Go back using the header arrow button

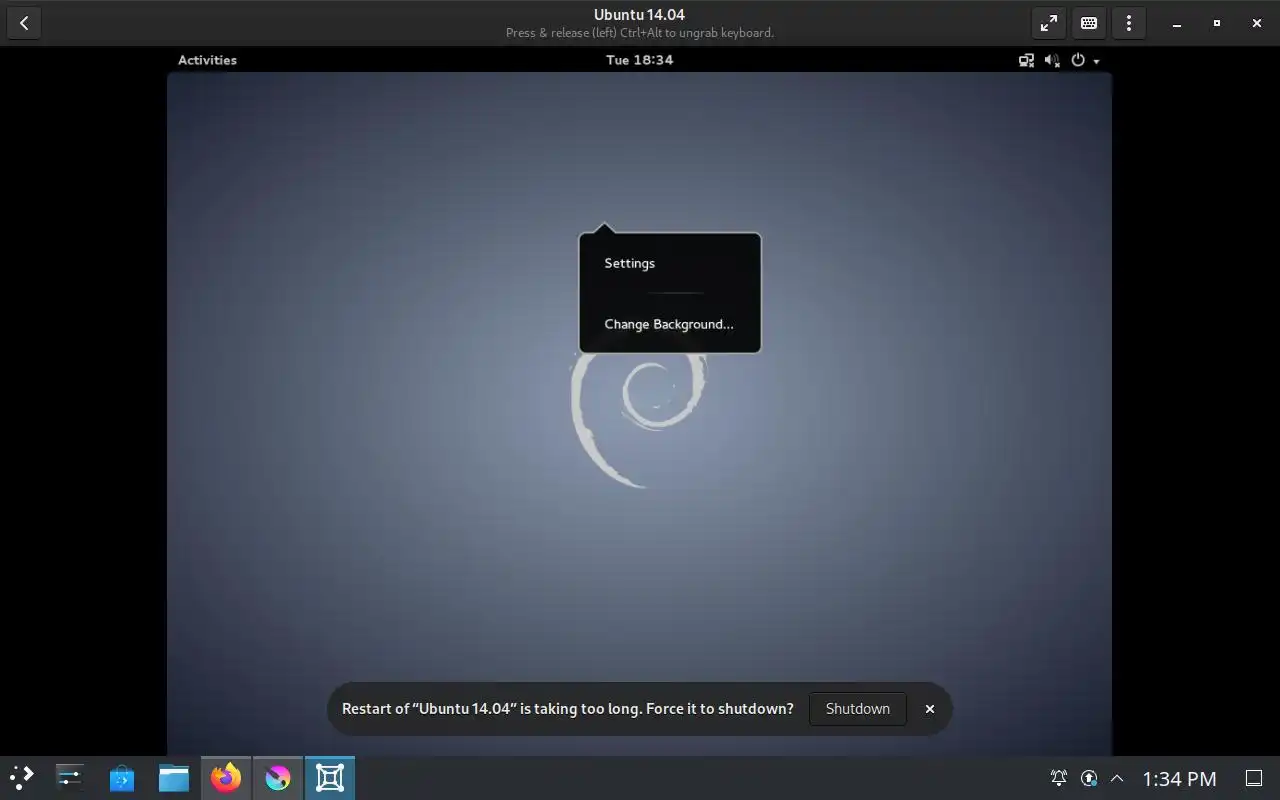pyautogui.click(x=24, y=23)
